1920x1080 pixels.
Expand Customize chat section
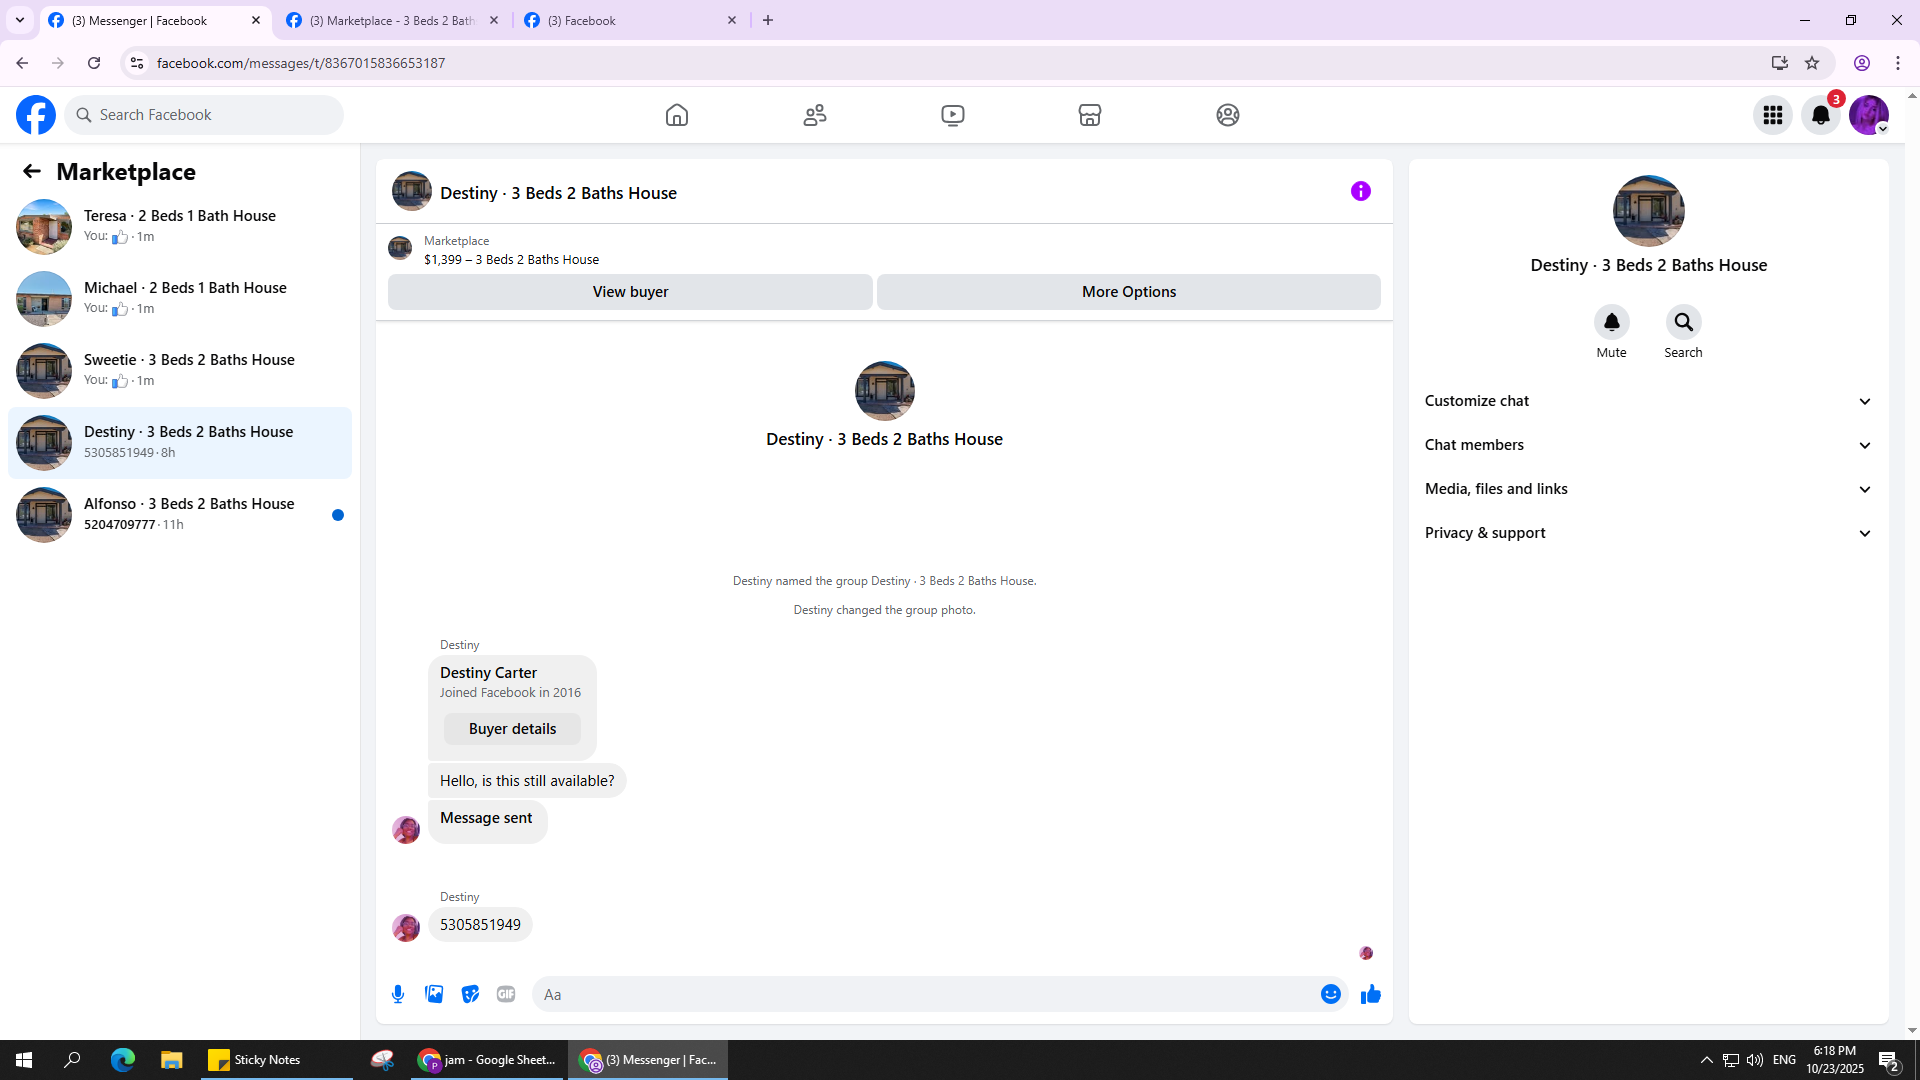(x=1648, y=401)
